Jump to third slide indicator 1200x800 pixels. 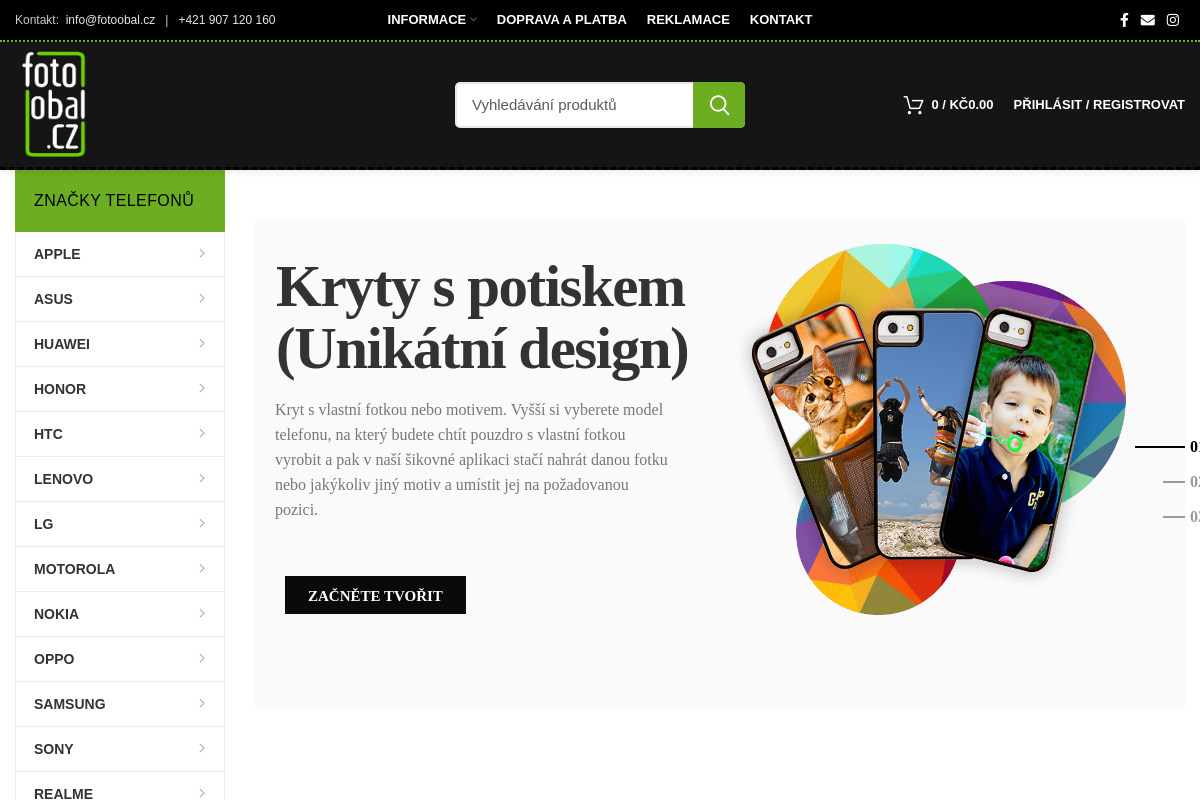(1180, 517)
